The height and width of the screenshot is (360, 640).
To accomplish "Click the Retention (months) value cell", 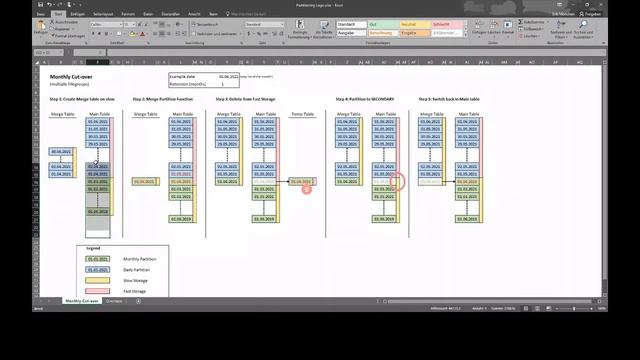I will coord(223,84).
